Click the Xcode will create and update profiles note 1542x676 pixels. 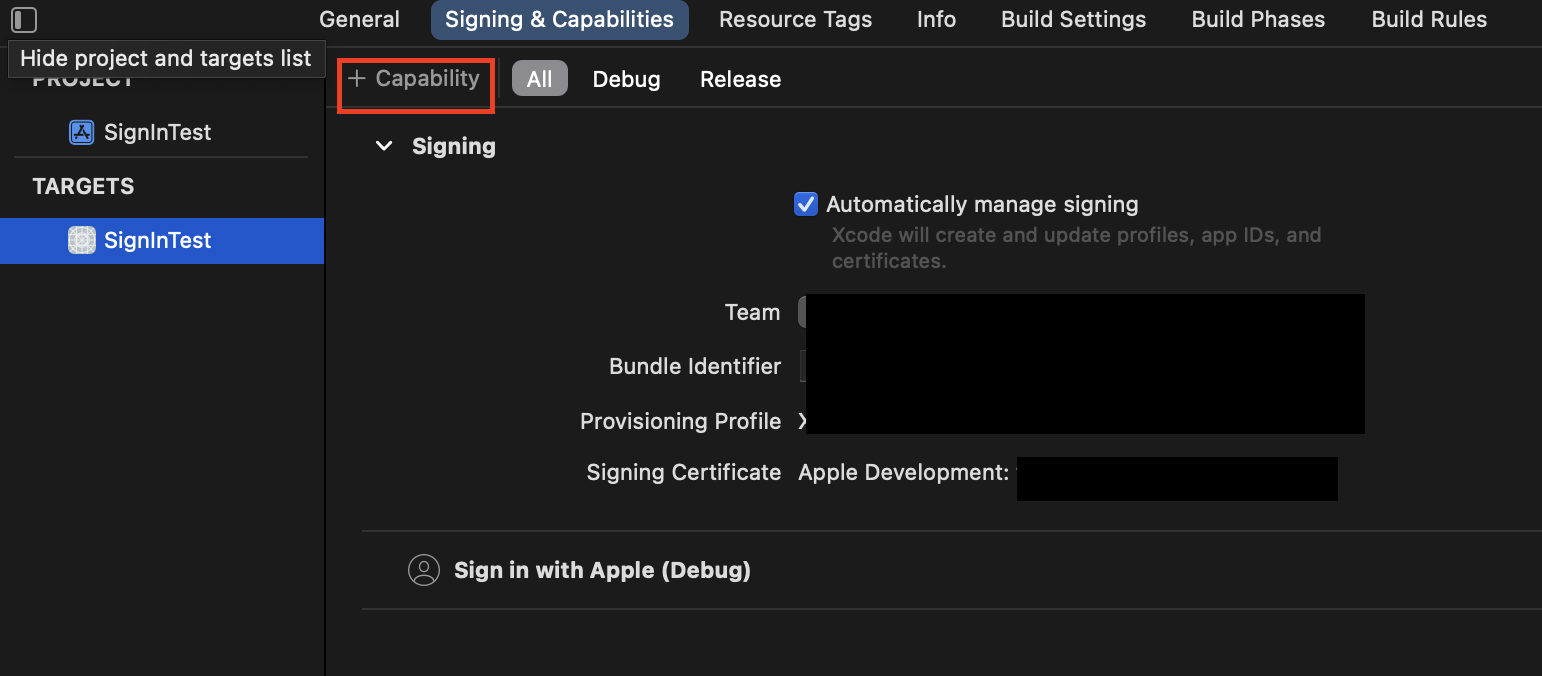click(x=1077, y=248)
